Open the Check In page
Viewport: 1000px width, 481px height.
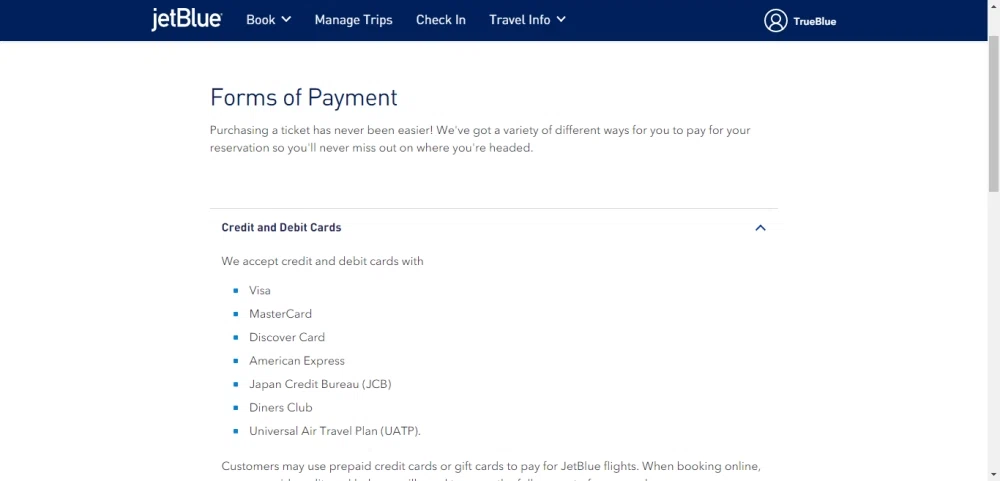441,20
